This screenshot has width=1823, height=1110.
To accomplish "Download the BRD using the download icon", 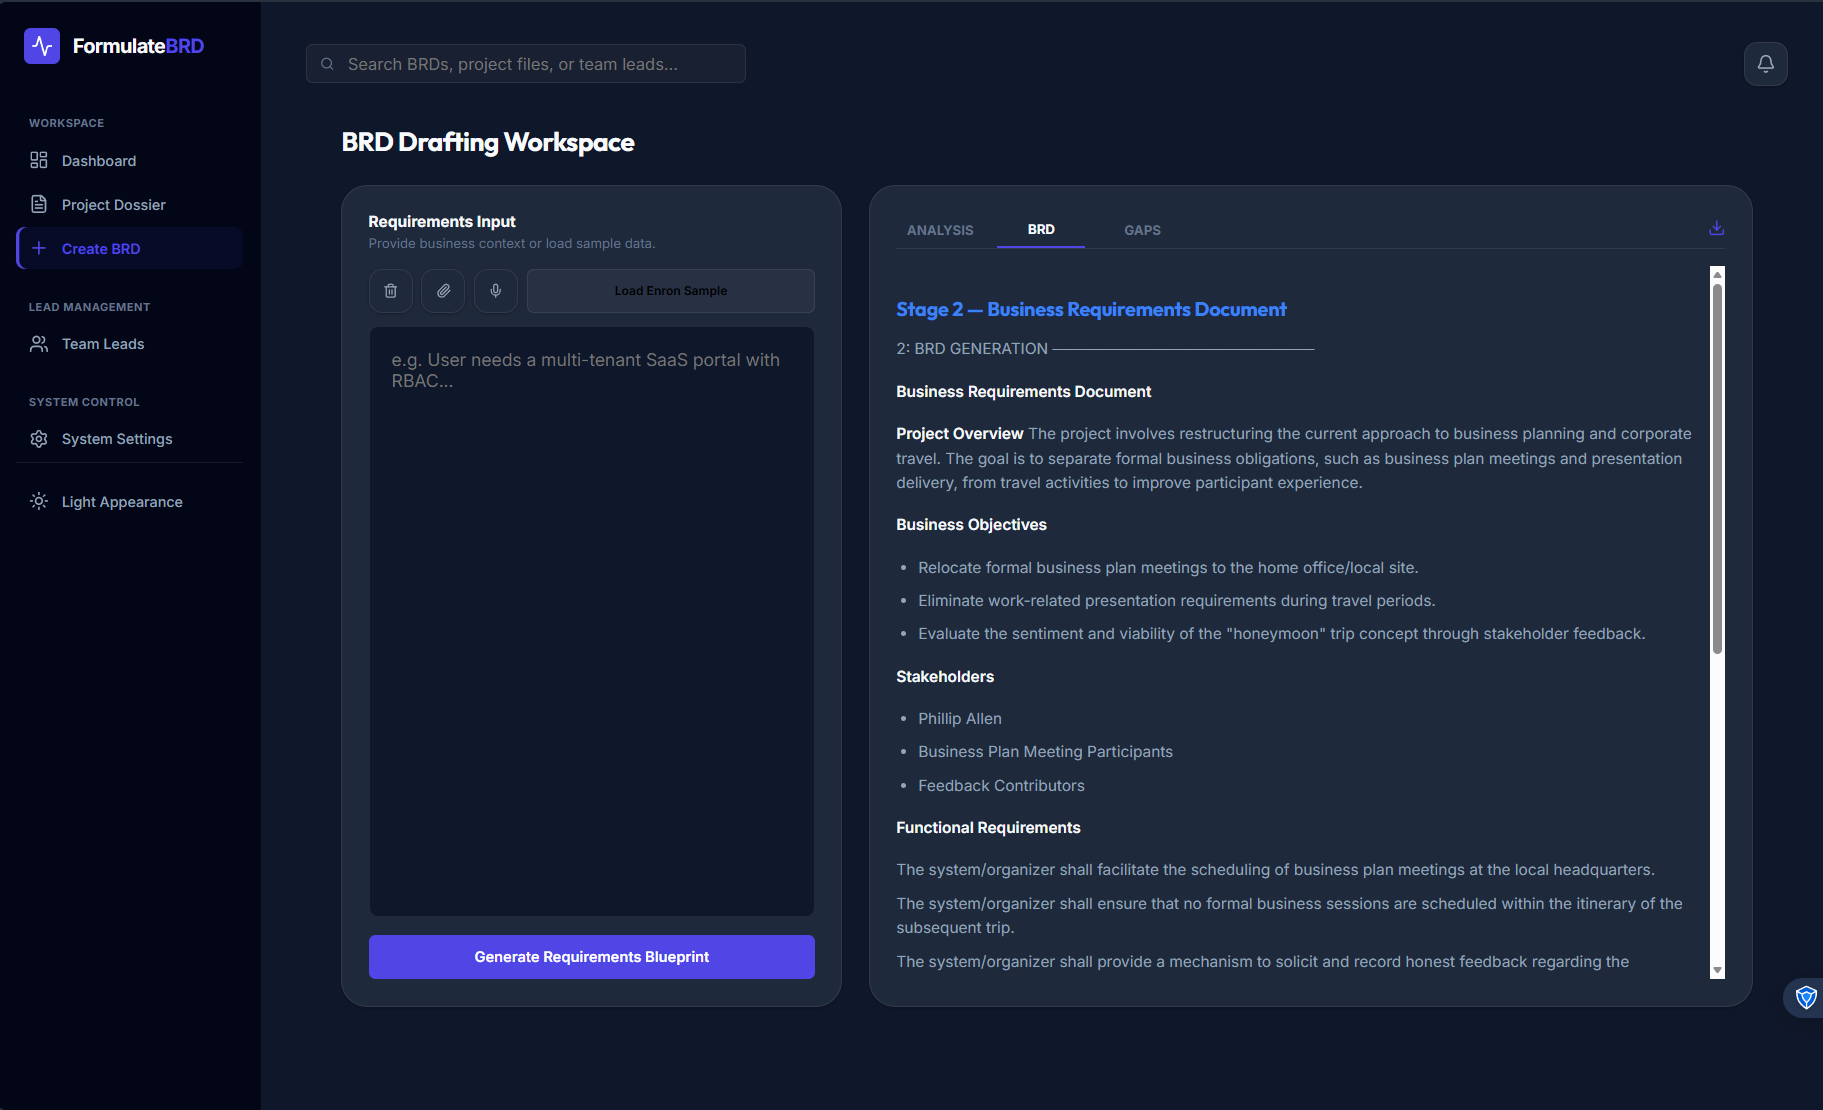I will (1716, 228).
